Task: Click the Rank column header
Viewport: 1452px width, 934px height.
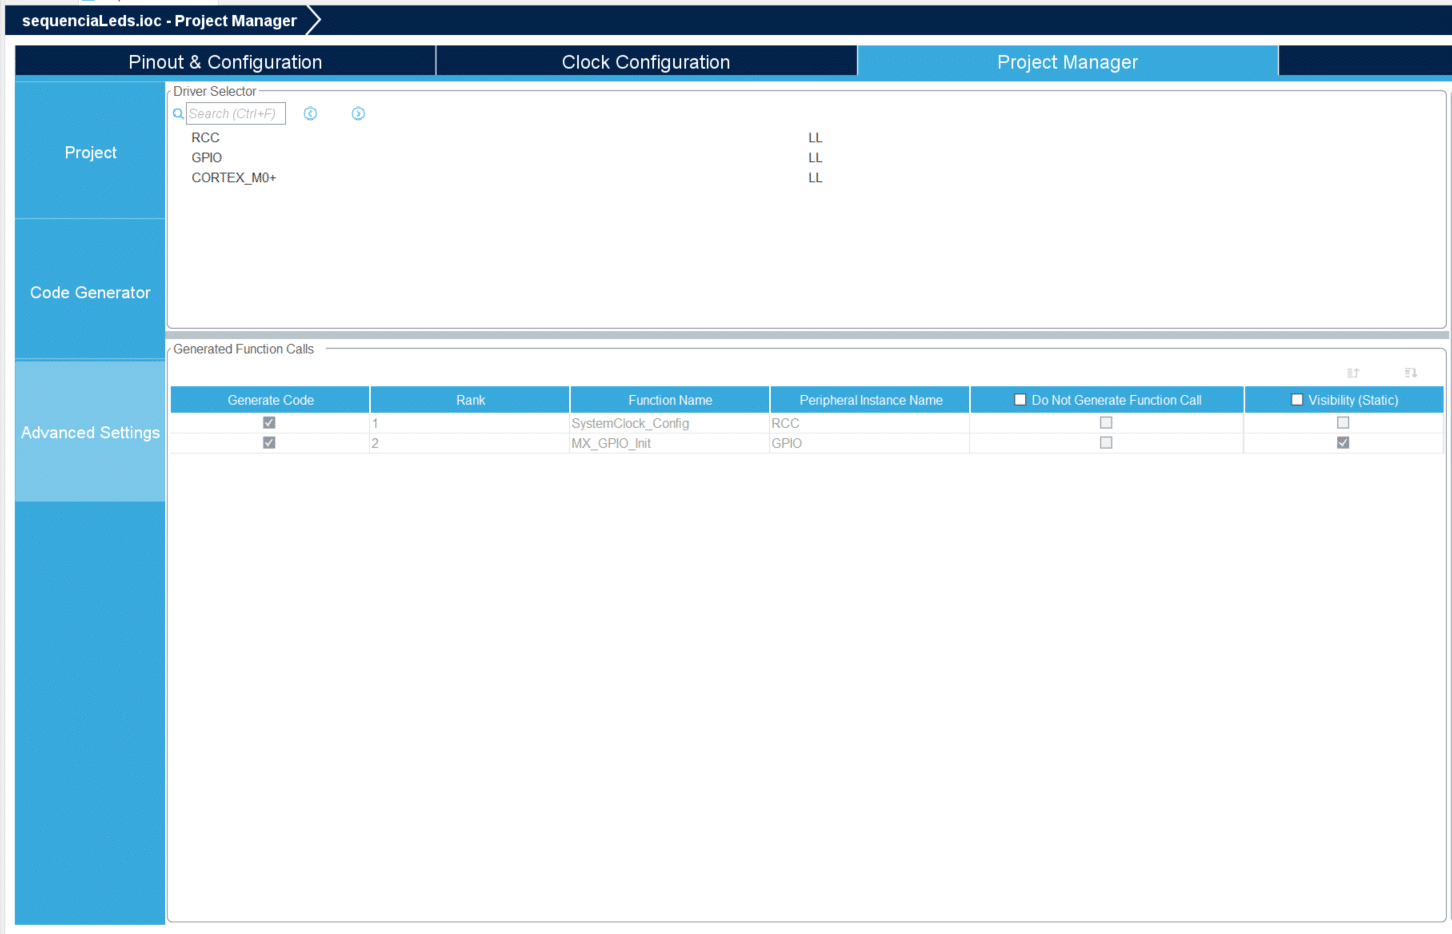Action: (x=470, y=400)
